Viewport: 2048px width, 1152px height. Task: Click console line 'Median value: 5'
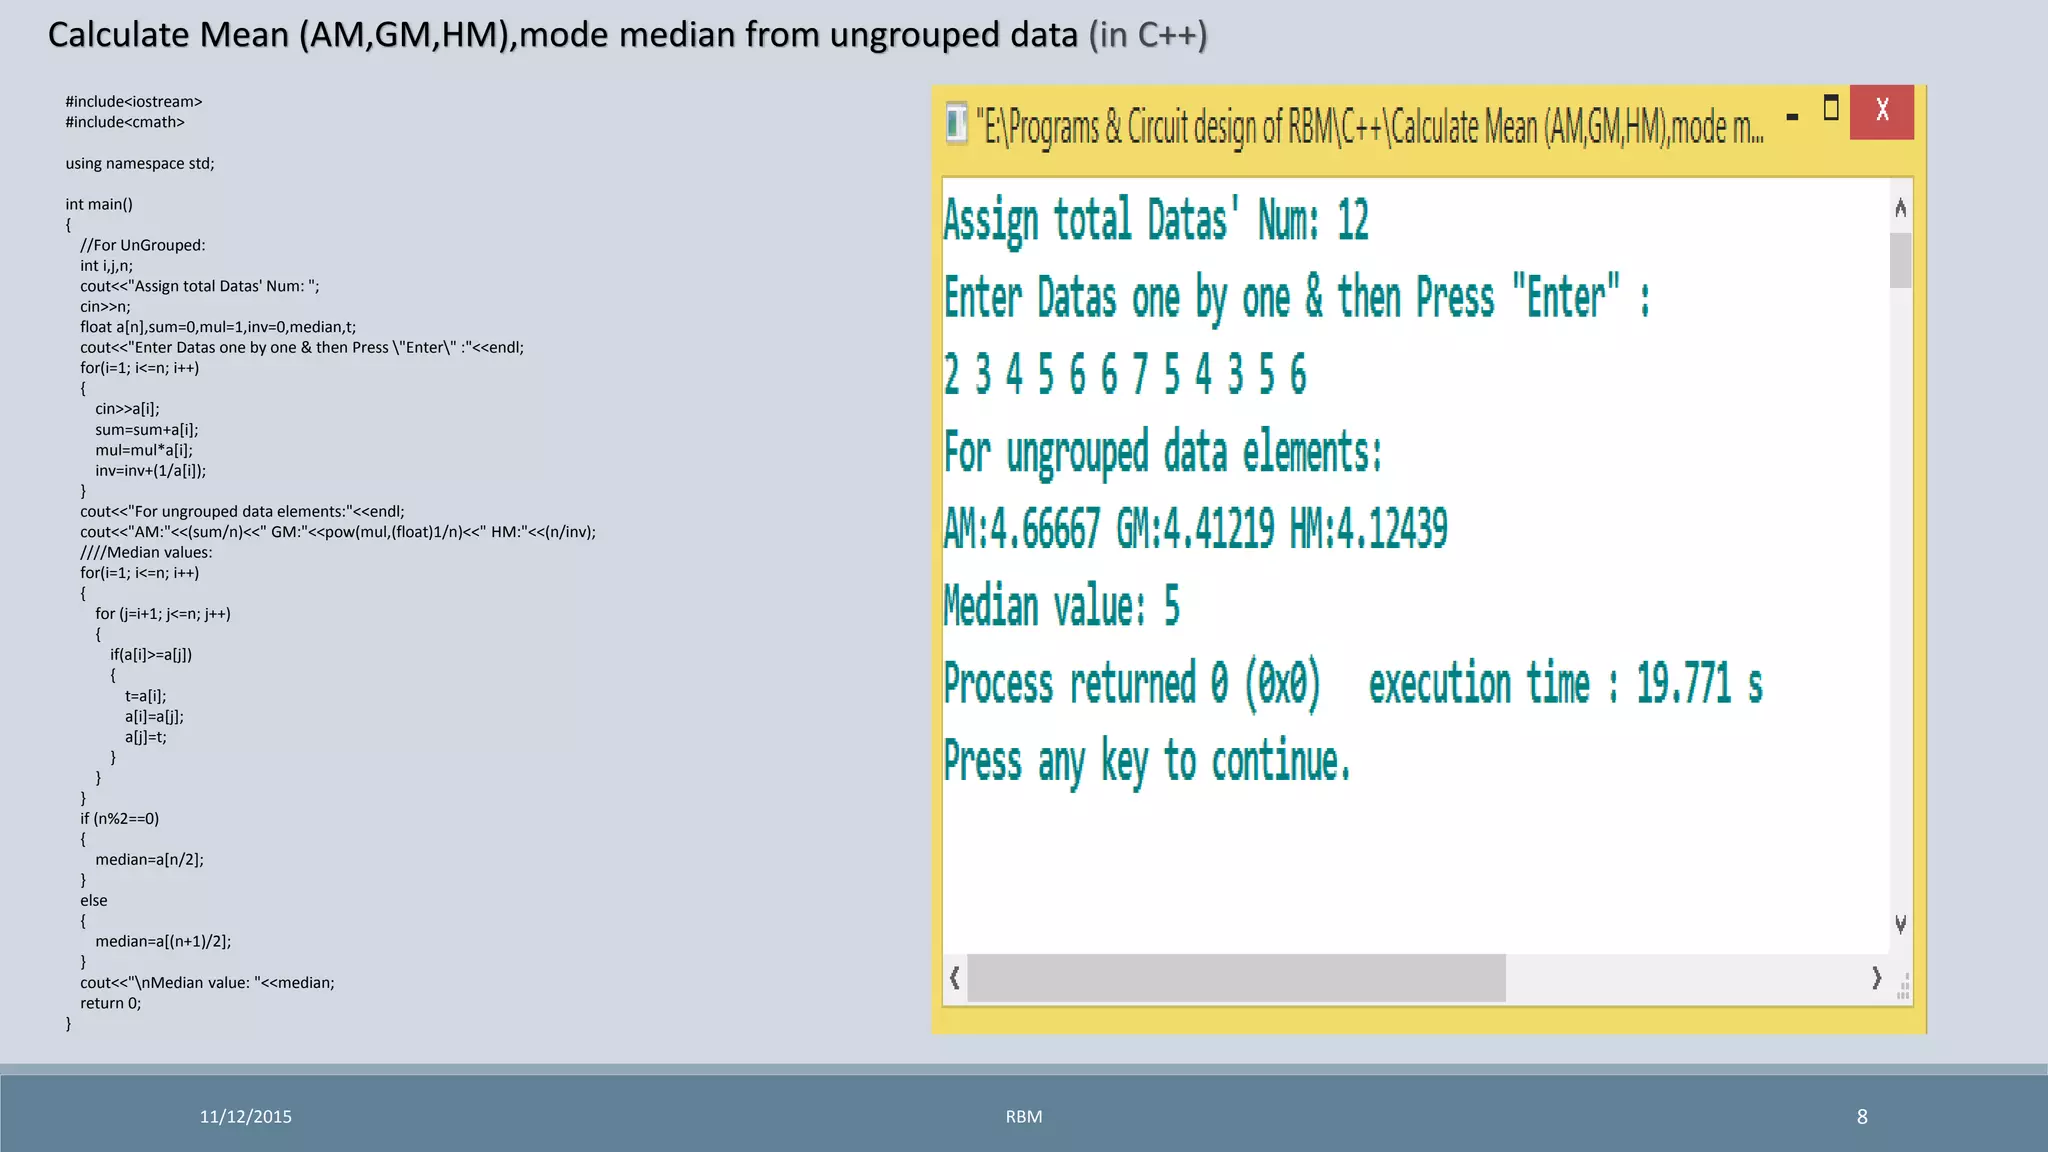tap(1062, 606)
